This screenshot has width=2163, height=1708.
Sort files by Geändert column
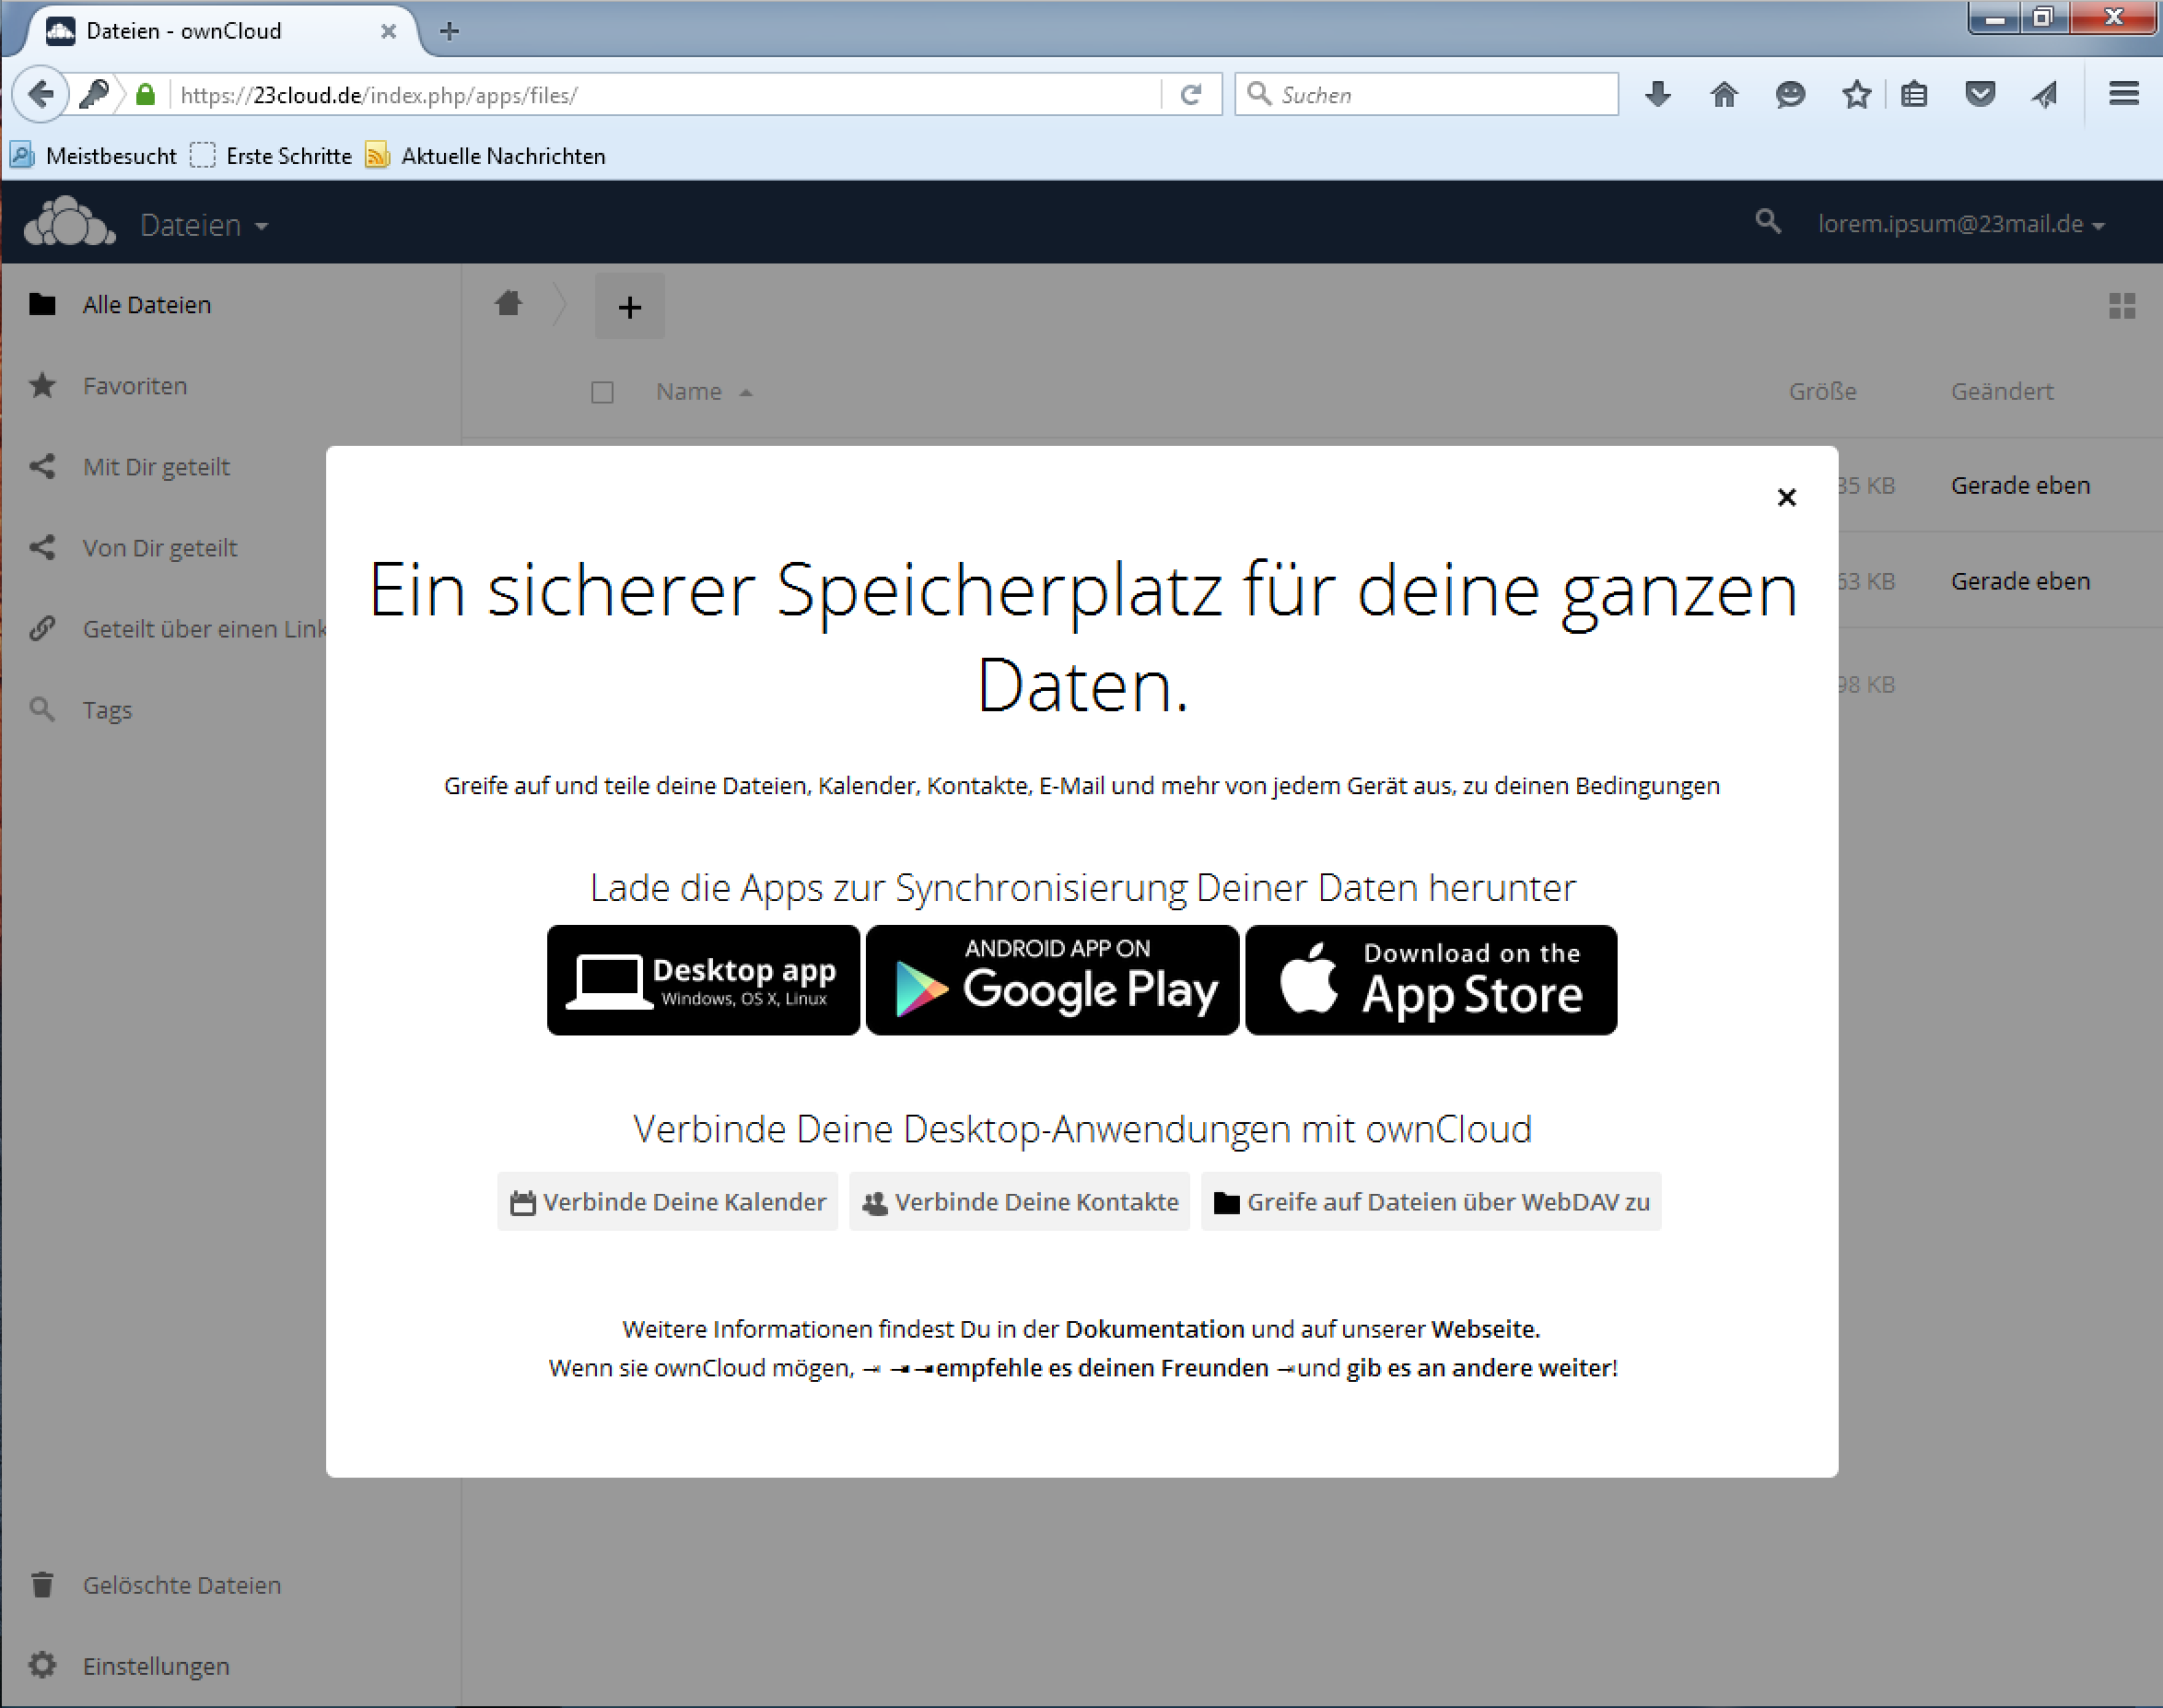2002,391
